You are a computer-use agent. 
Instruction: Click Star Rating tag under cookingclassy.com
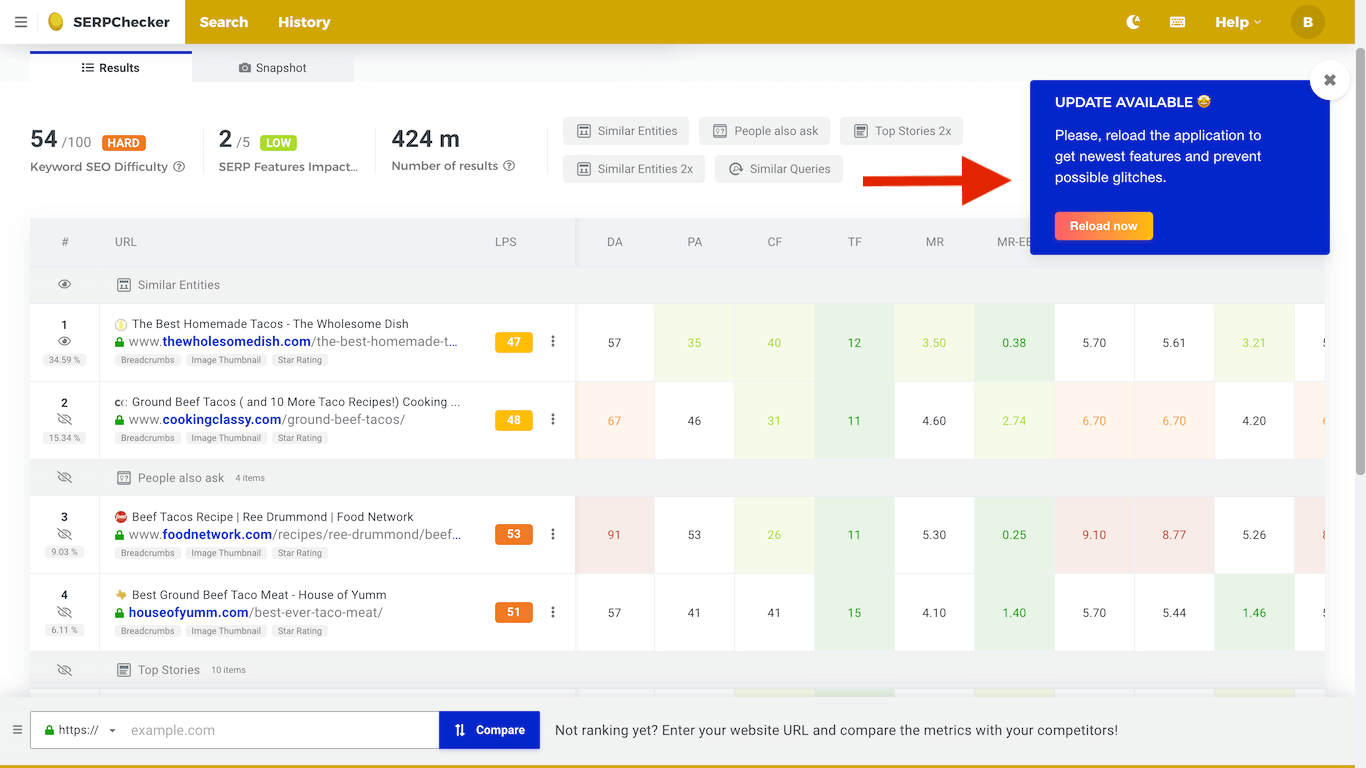coord(300,438)
